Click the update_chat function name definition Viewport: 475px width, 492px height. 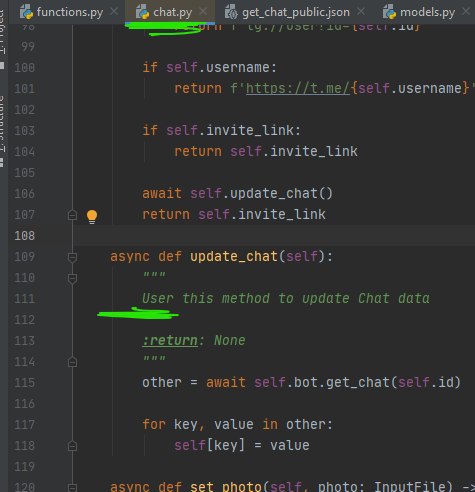234,257
